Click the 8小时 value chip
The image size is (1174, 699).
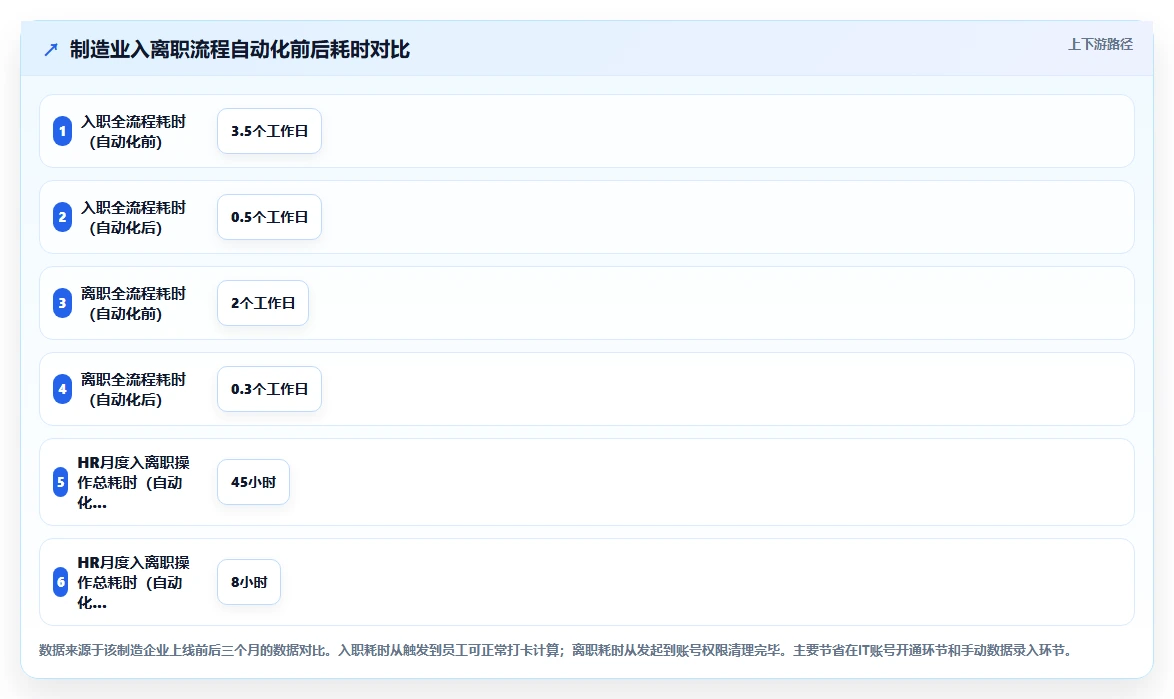[x=249, y=582]
